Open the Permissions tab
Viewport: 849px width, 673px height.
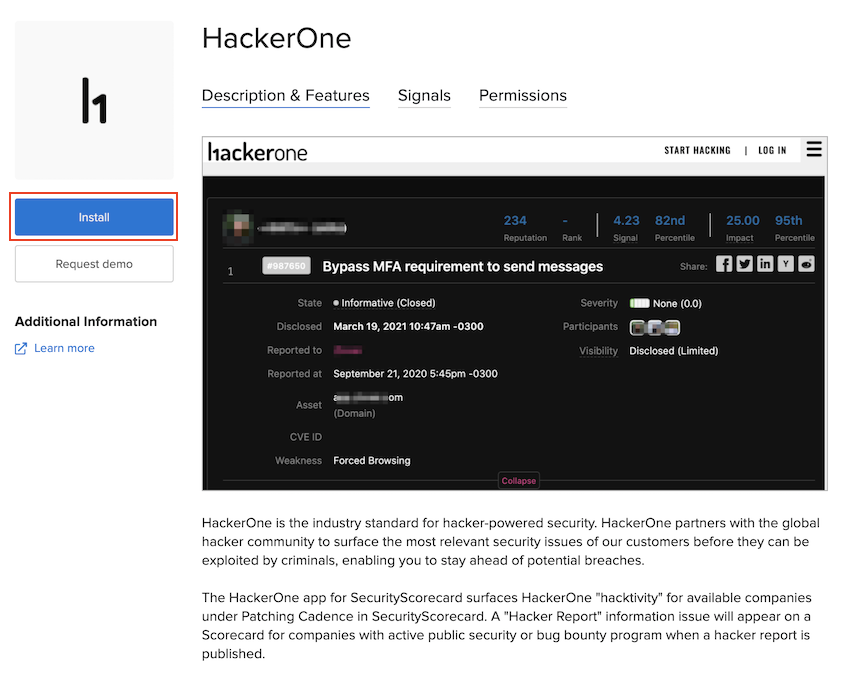(x=523, y=96)
